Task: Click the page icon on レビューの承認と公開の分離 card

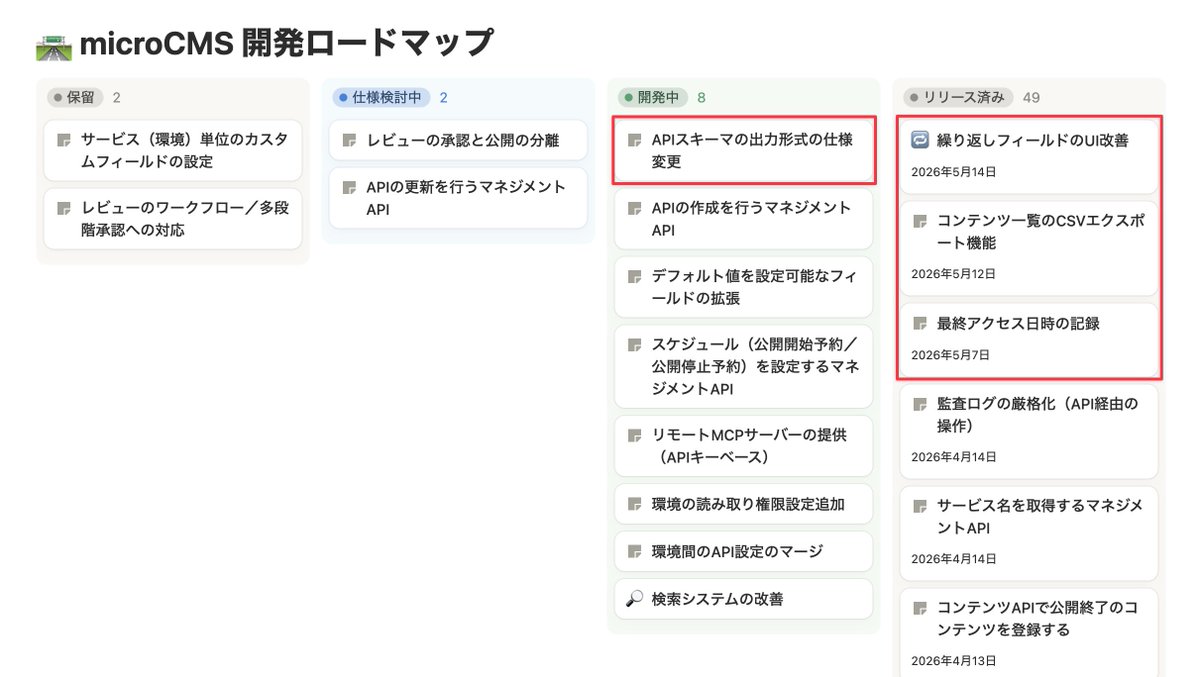Action: click(349, 140)
